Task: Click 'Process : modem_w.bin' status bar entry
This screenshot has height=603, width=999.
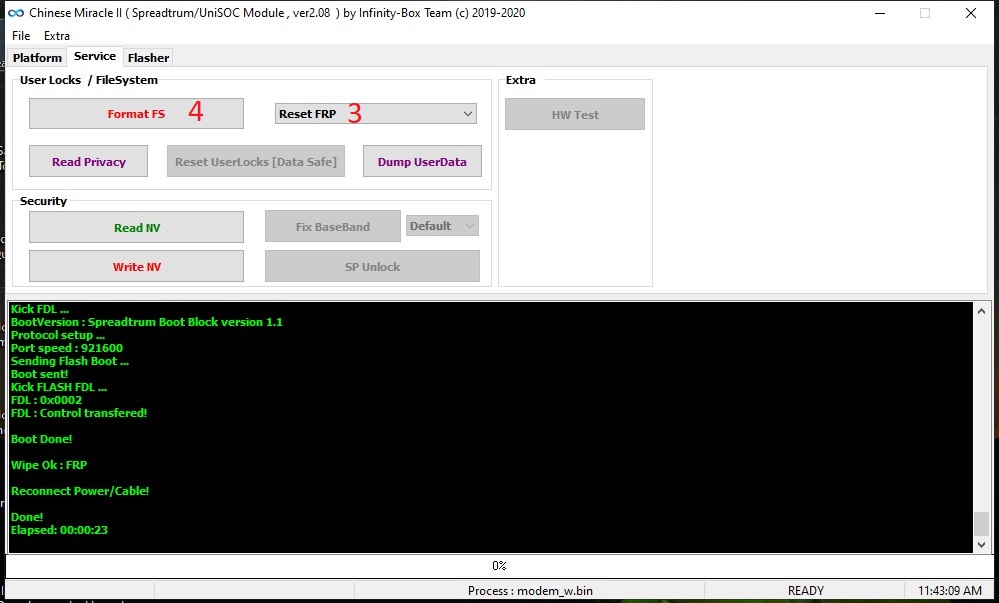Action: point(530,591)
